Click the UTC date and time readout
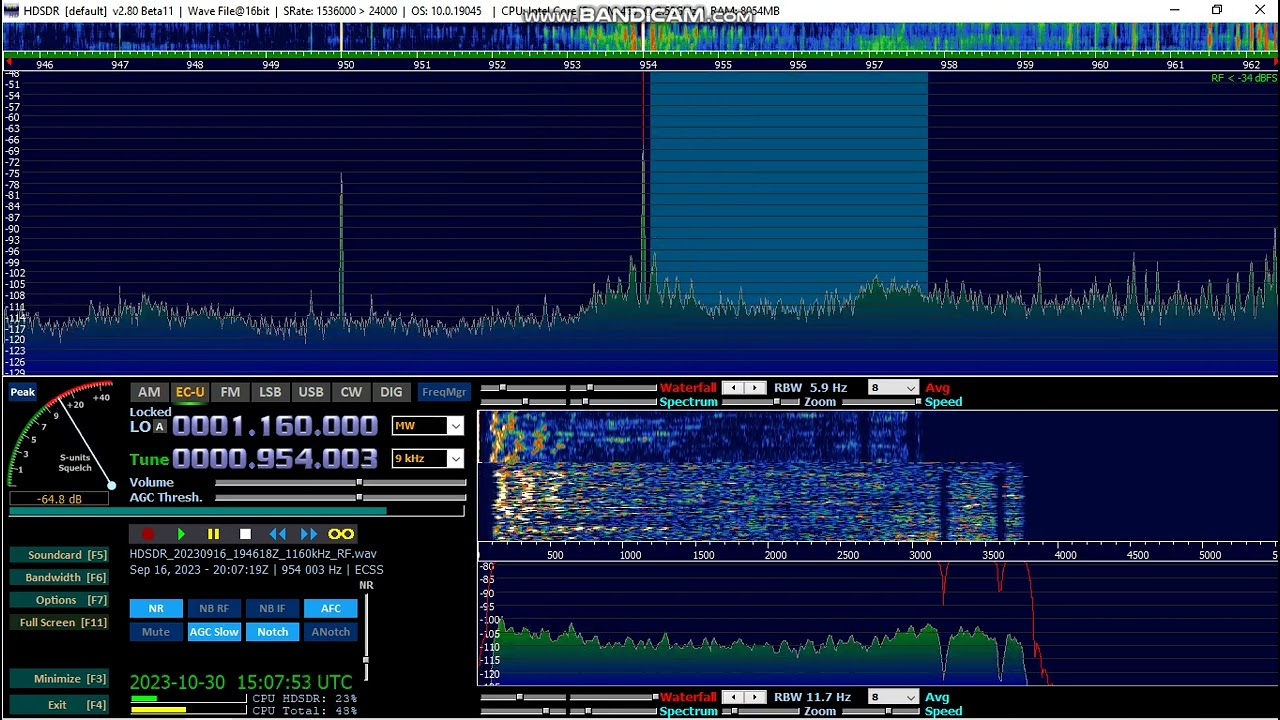This screenshot has height=720, width=1280. point(241,682)
